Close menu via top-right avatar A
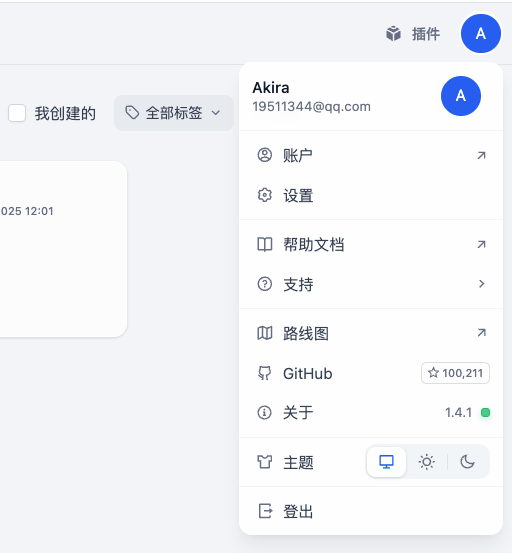This screenshot has width=512, height=553. pyautogui.click(x=481, y=34)
